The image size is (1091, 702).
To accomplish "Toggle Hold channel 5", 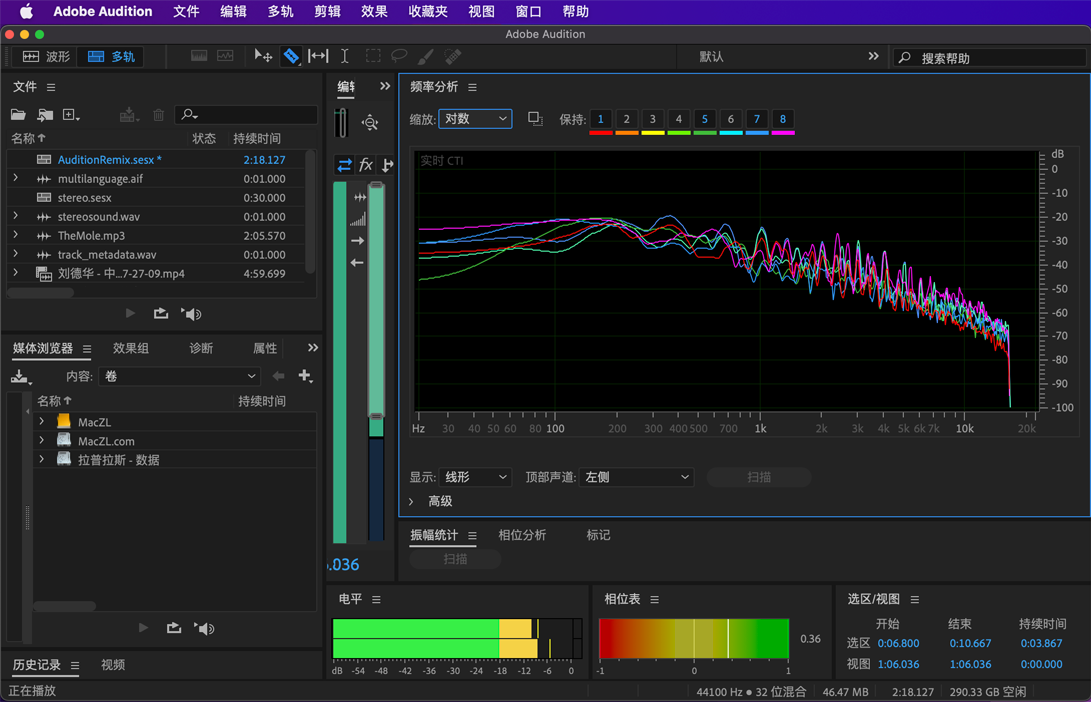I will point(704,118).
